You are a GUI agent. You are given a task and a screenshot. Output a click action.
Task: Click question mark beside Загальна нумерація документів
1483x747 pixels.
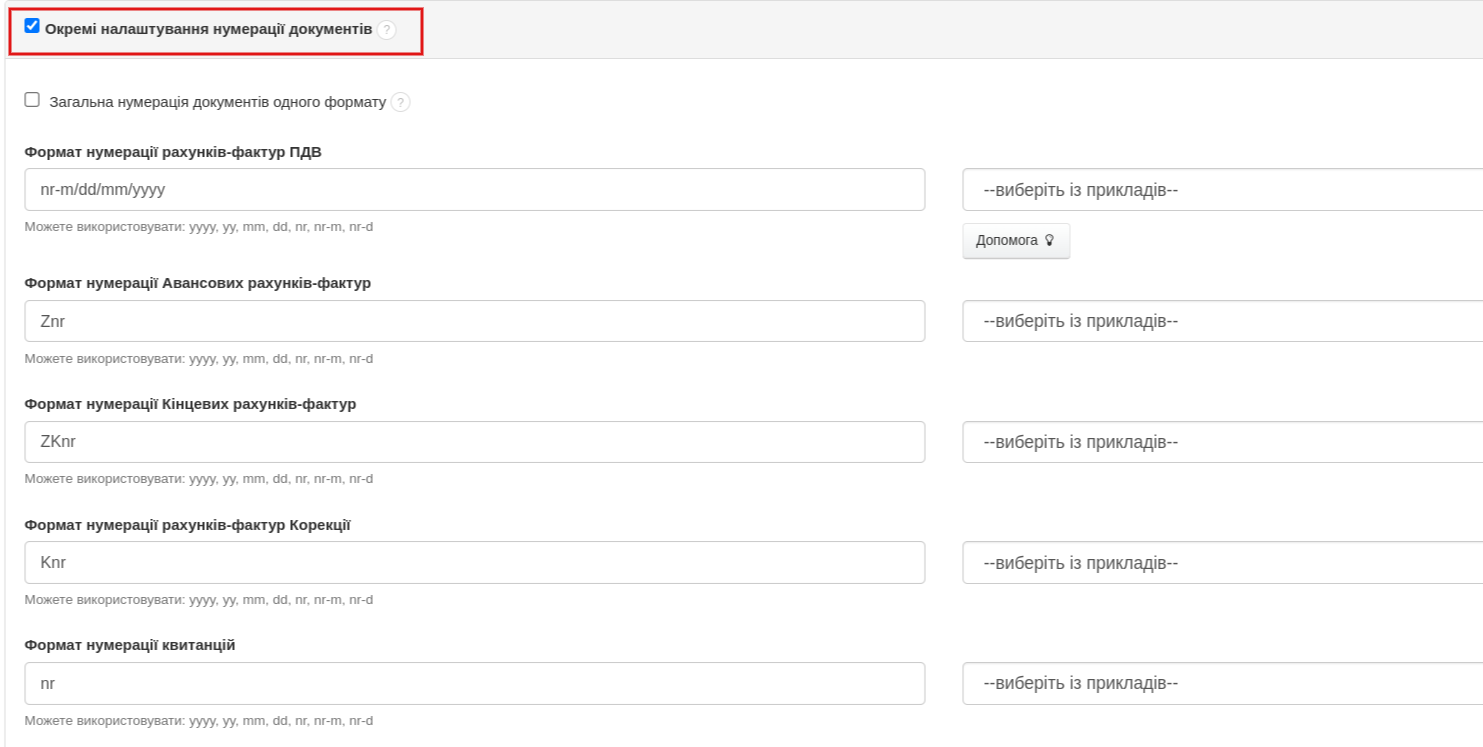(x=401, y=102)
